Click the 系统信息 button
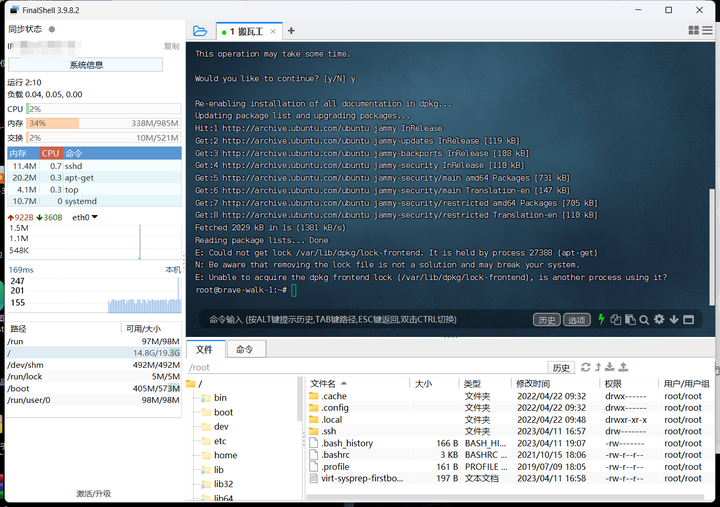The height and width of the screenshot is (507, 720). pyautogui.click(x=86, y=65)
